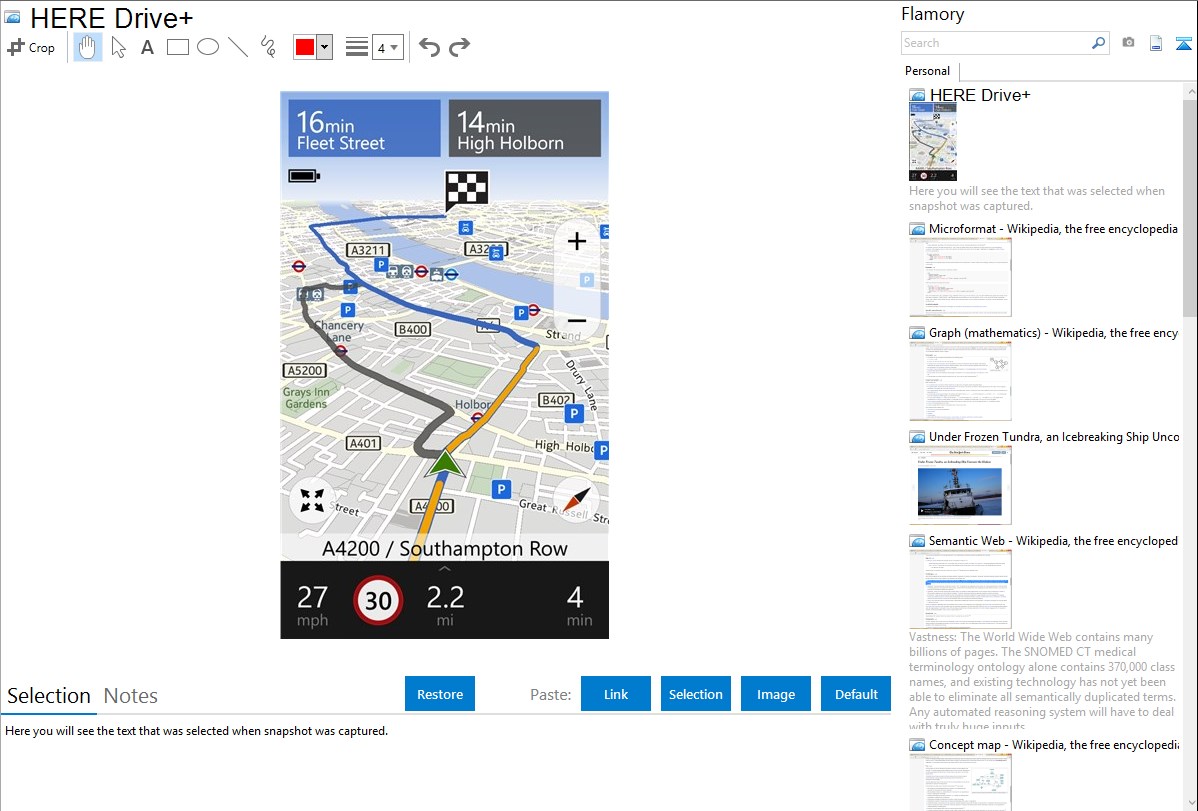Click the snapshot sidebar scrollbar
1198x811 pixels.
tap(1190, 206)
